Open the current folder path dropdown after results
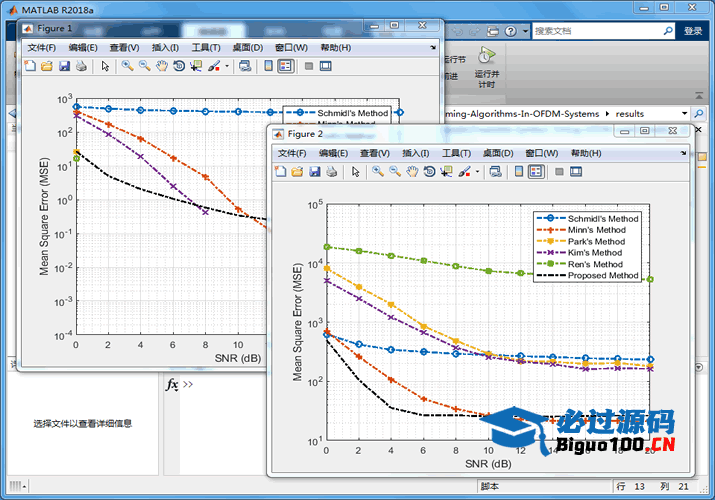Viewport: 715px width, 500px height. 684,114
